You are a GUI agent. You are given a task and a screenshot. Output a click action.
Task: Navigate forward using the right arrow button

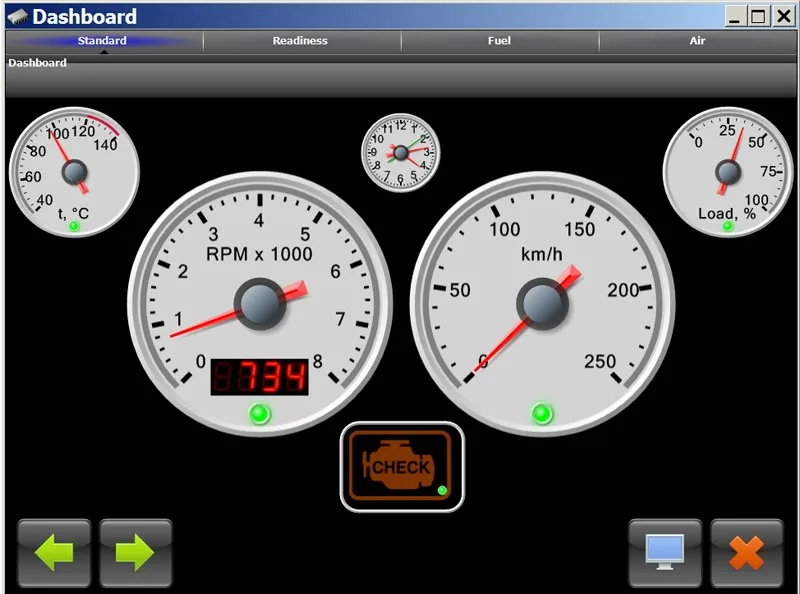coord(137,553)
